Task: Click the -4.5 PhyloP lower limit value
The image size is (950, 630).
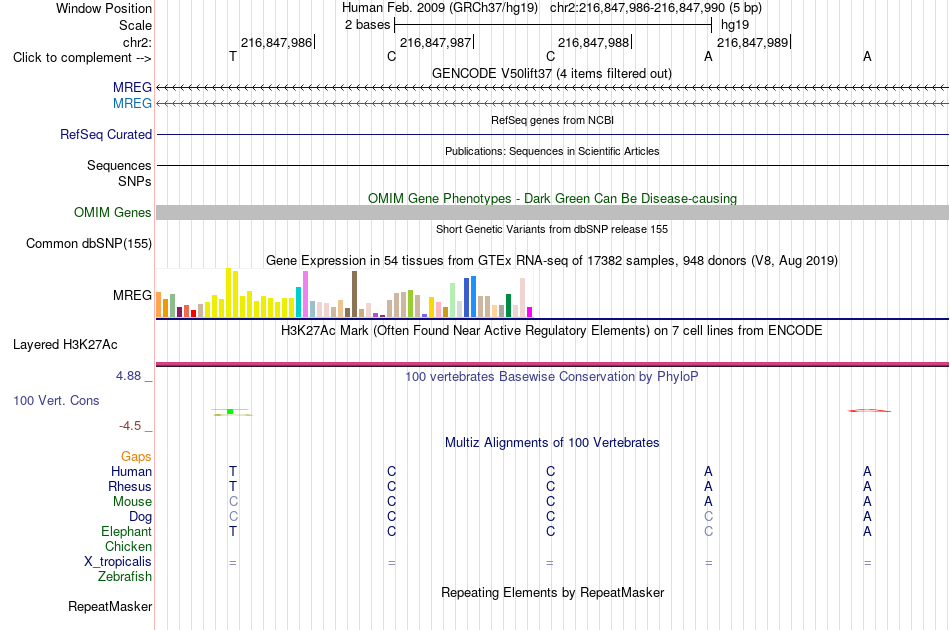Action: [130, 426]
